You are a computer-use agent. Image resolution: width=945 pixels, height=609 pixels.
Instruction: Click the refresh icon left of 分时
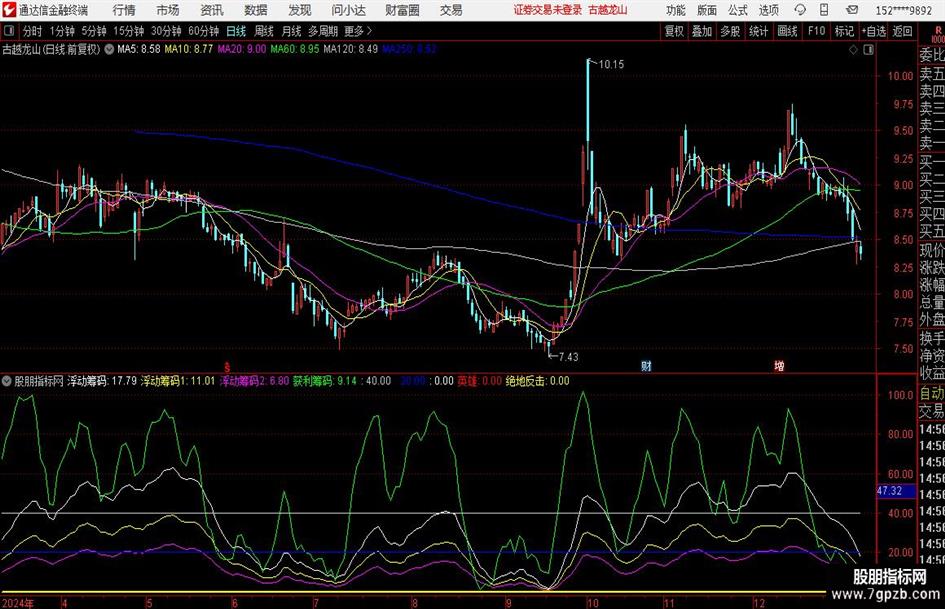point(10,30)
